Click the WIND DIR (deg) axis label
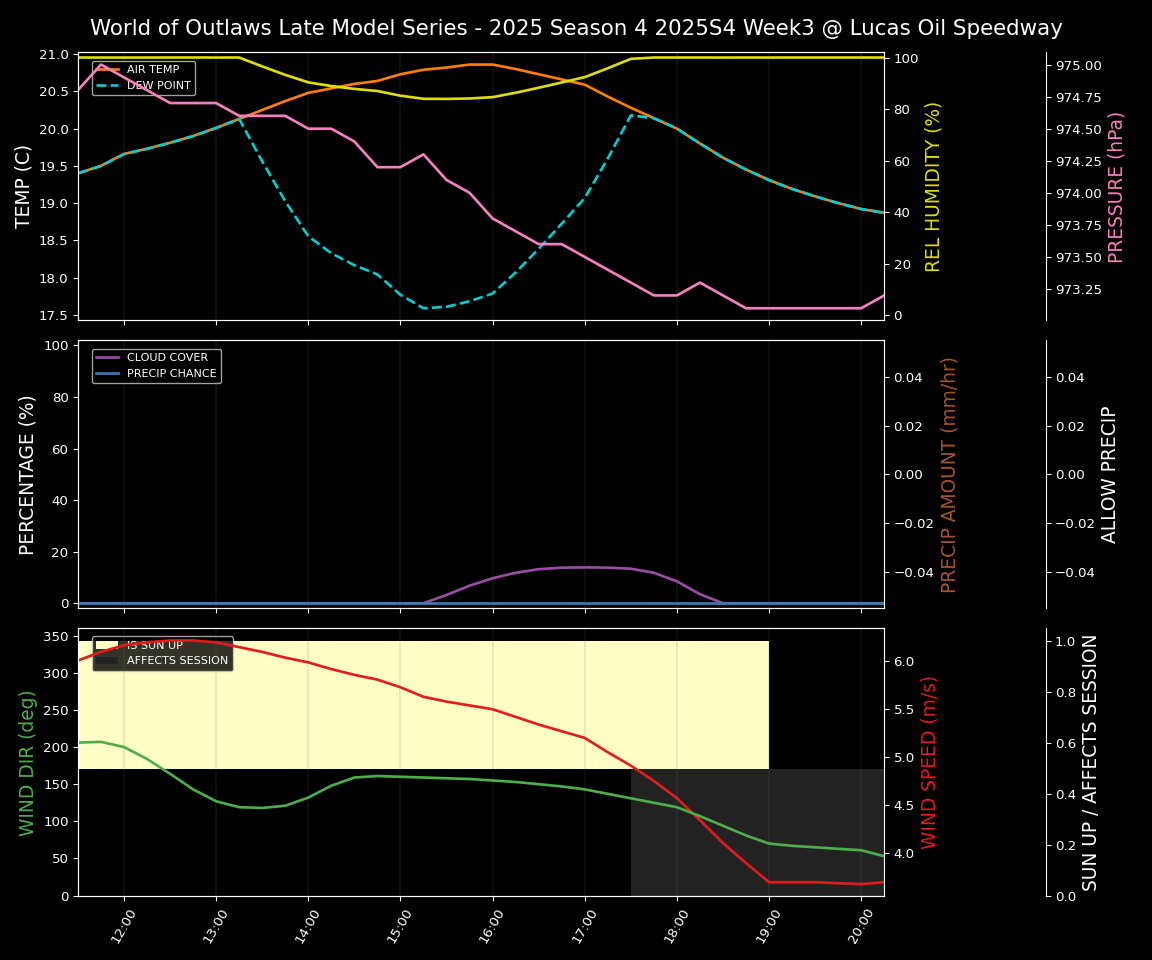Viewport: 1152px width, 960px height. [28, 762]
